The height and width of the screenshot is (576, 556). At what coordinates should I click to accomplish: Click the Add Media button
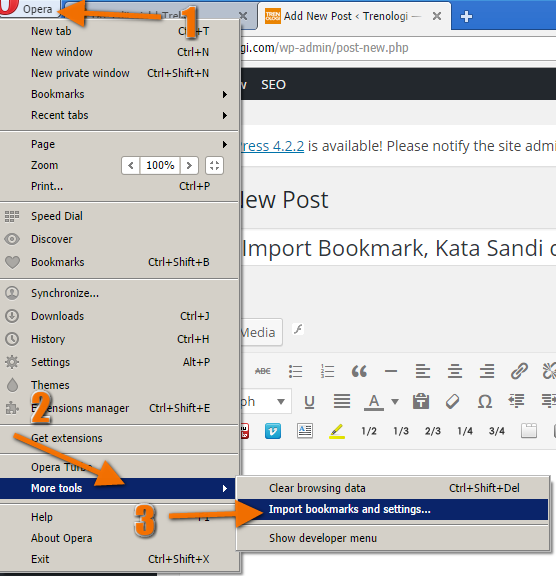coord(261,332)
